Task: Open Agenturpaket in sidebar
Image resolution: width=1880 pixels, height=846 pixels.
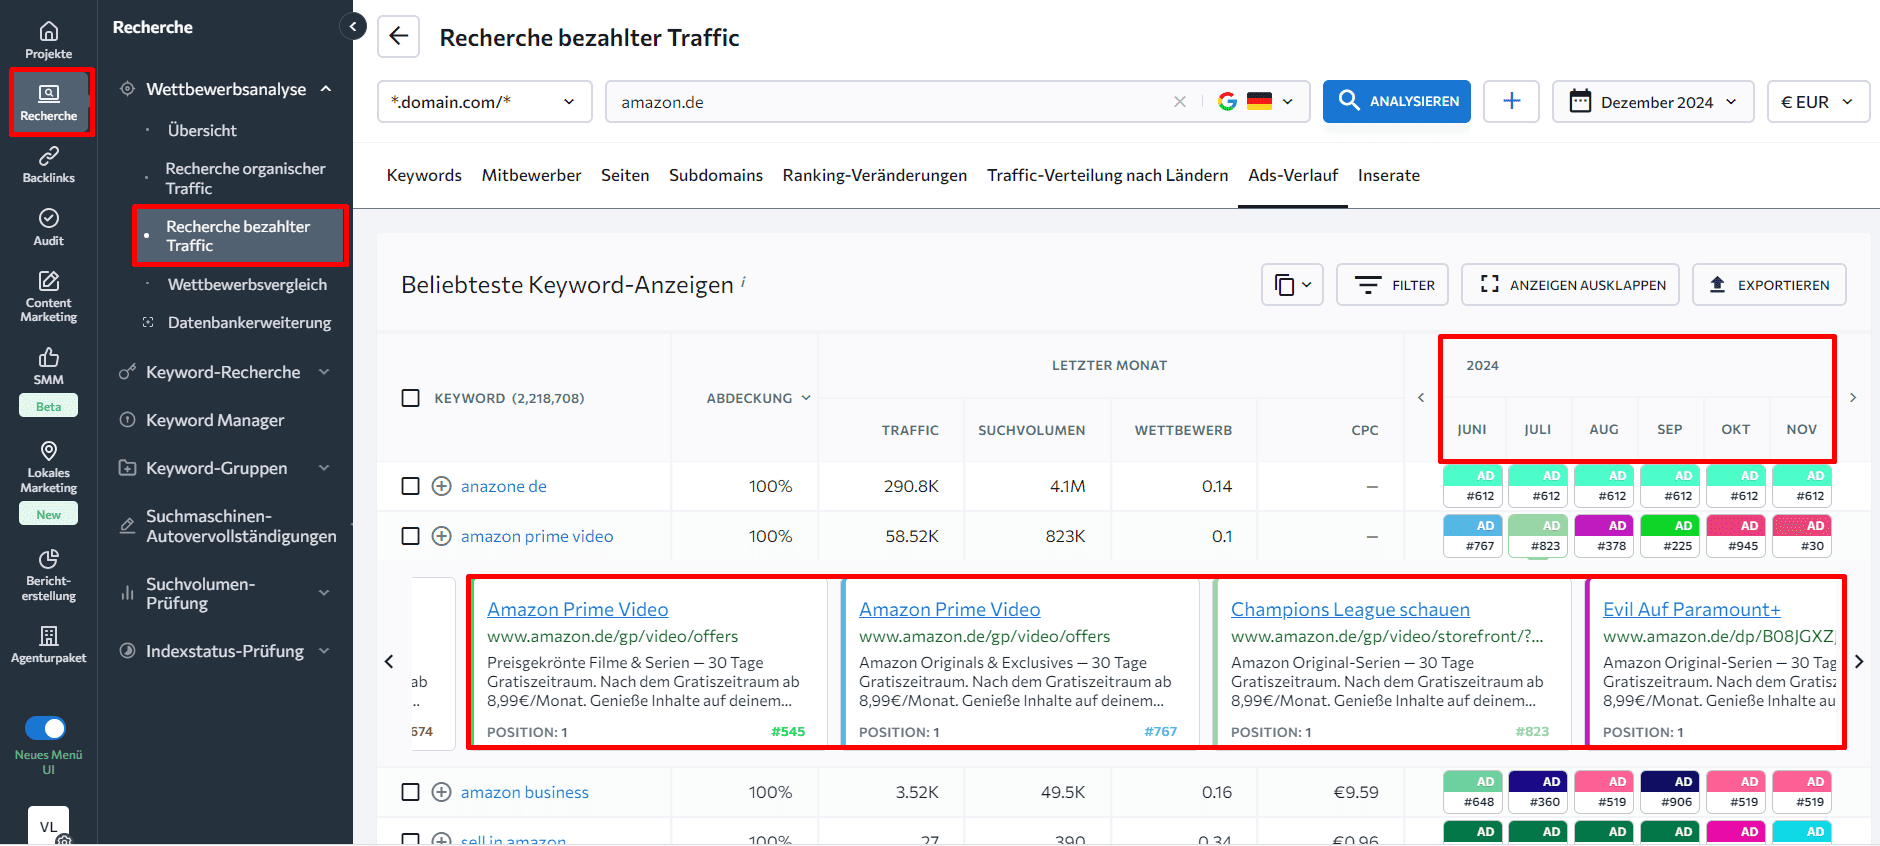Action: pos(48,645)
